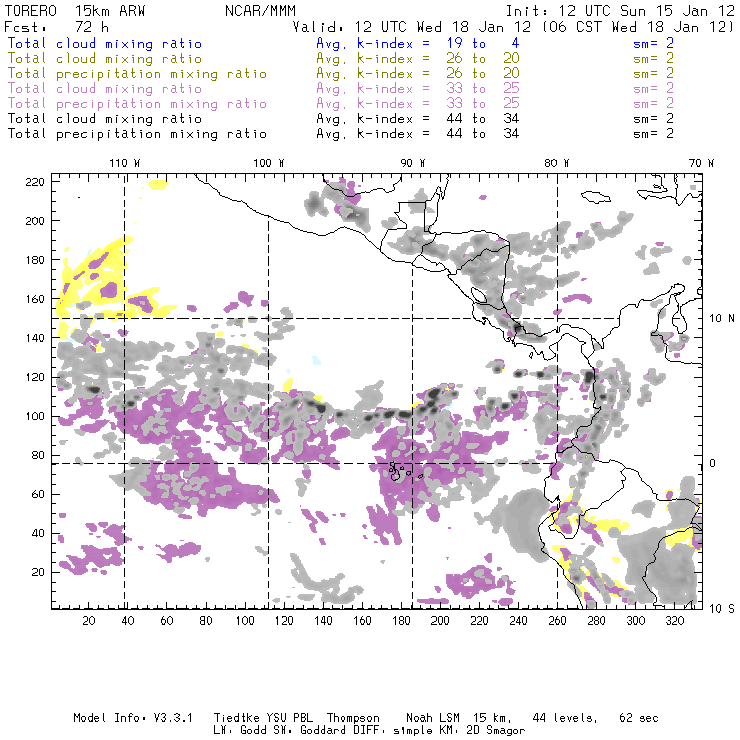
Task: Click the "62 sec" time step text
Action: (x=639, y=718)
